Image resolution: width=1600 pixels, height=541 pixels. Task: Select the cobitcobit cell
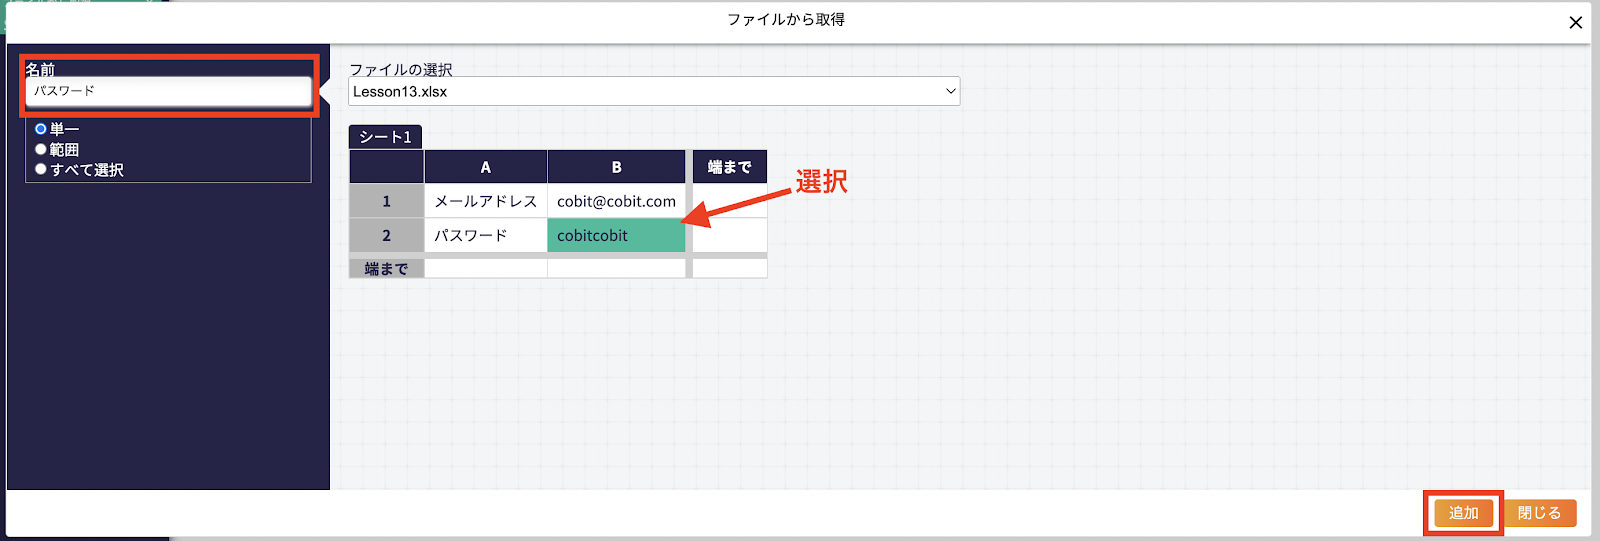[616, 235]
